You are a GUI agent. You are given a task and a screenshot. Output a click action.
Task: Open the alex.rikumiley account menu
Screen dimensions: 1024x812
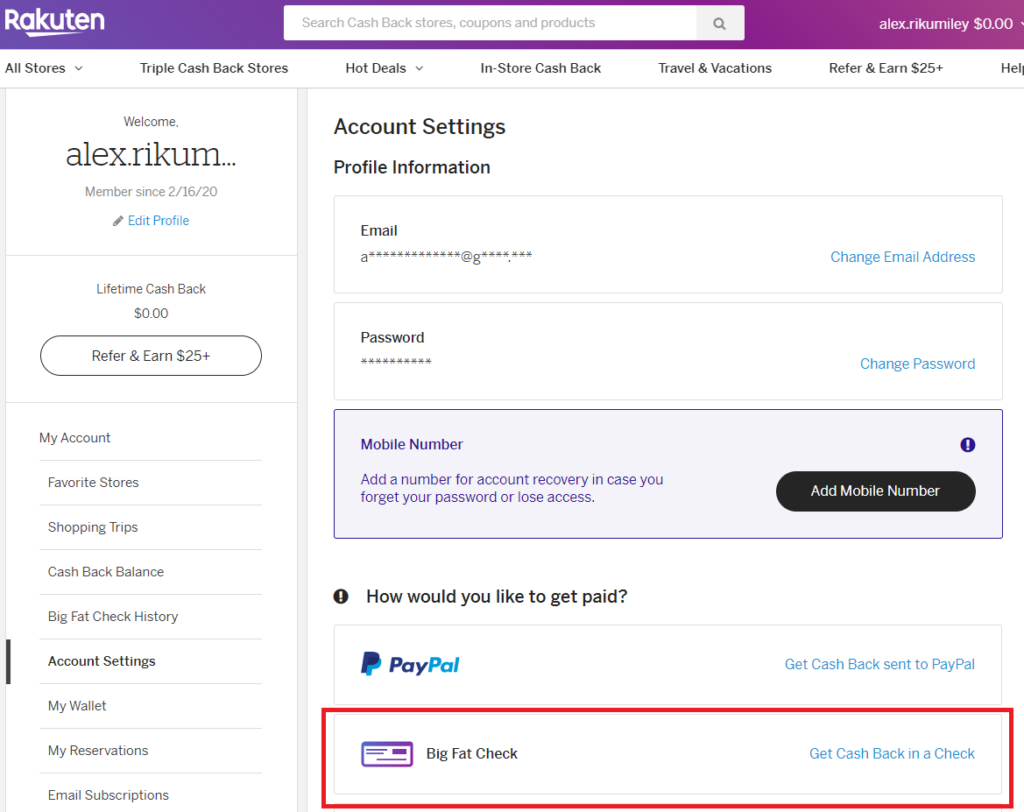click(950, 24)
